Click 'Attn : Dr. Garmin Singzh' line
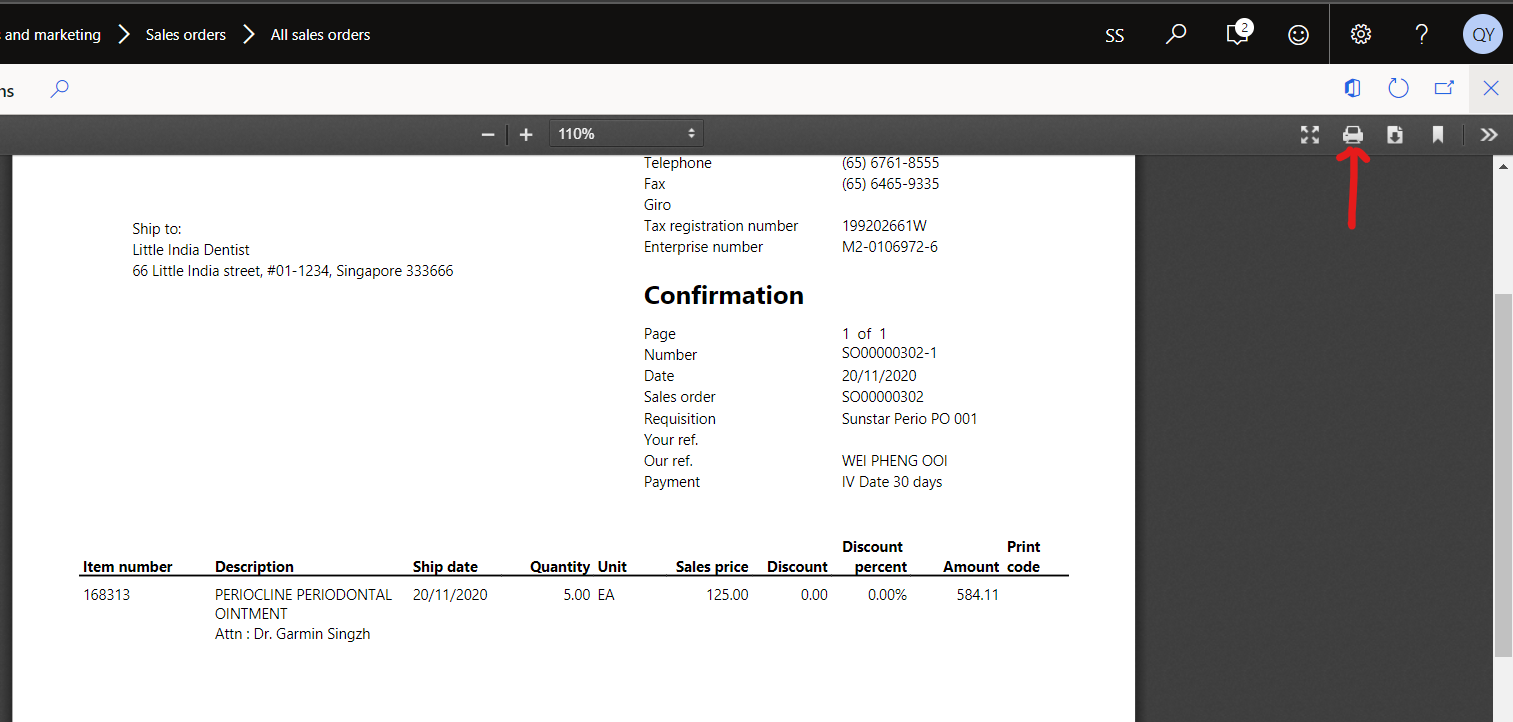Viewport: 1513px width, 722px height. point(292,634)
